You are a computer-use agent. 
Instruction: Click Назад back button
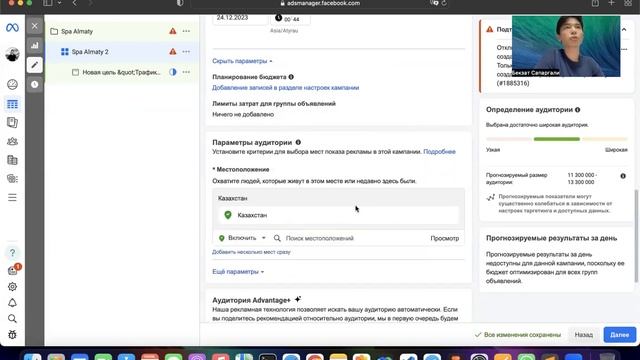point(584,335)
